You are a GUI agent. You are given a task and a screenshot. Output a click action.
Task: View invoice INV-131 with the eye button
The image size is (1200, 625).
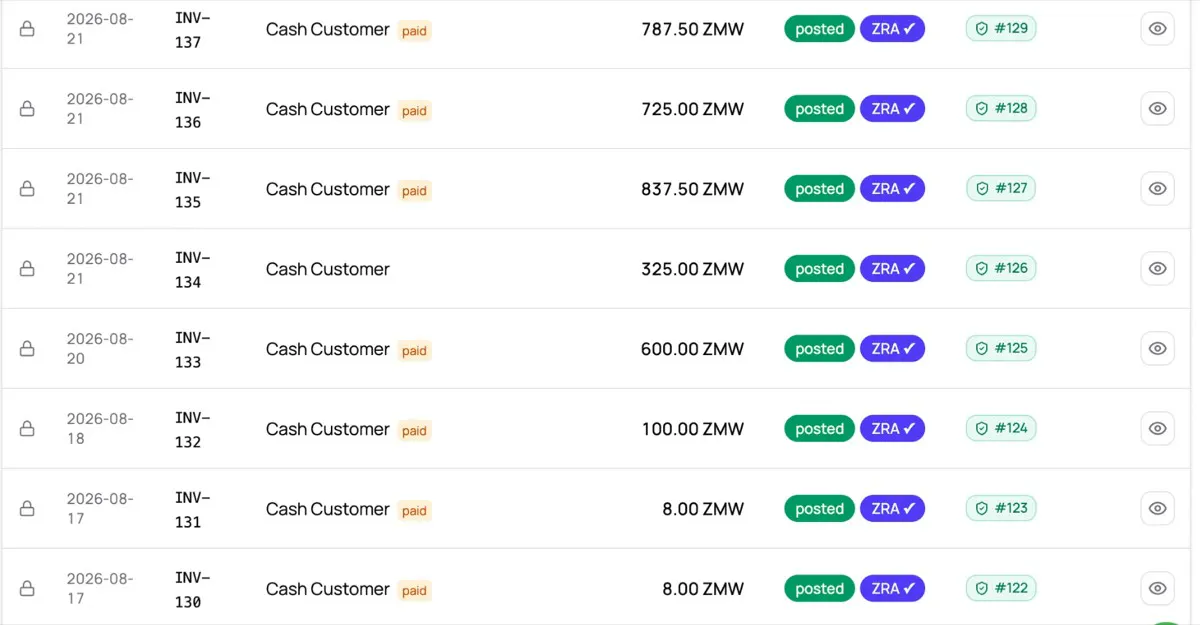click(x=1157, y=509)
